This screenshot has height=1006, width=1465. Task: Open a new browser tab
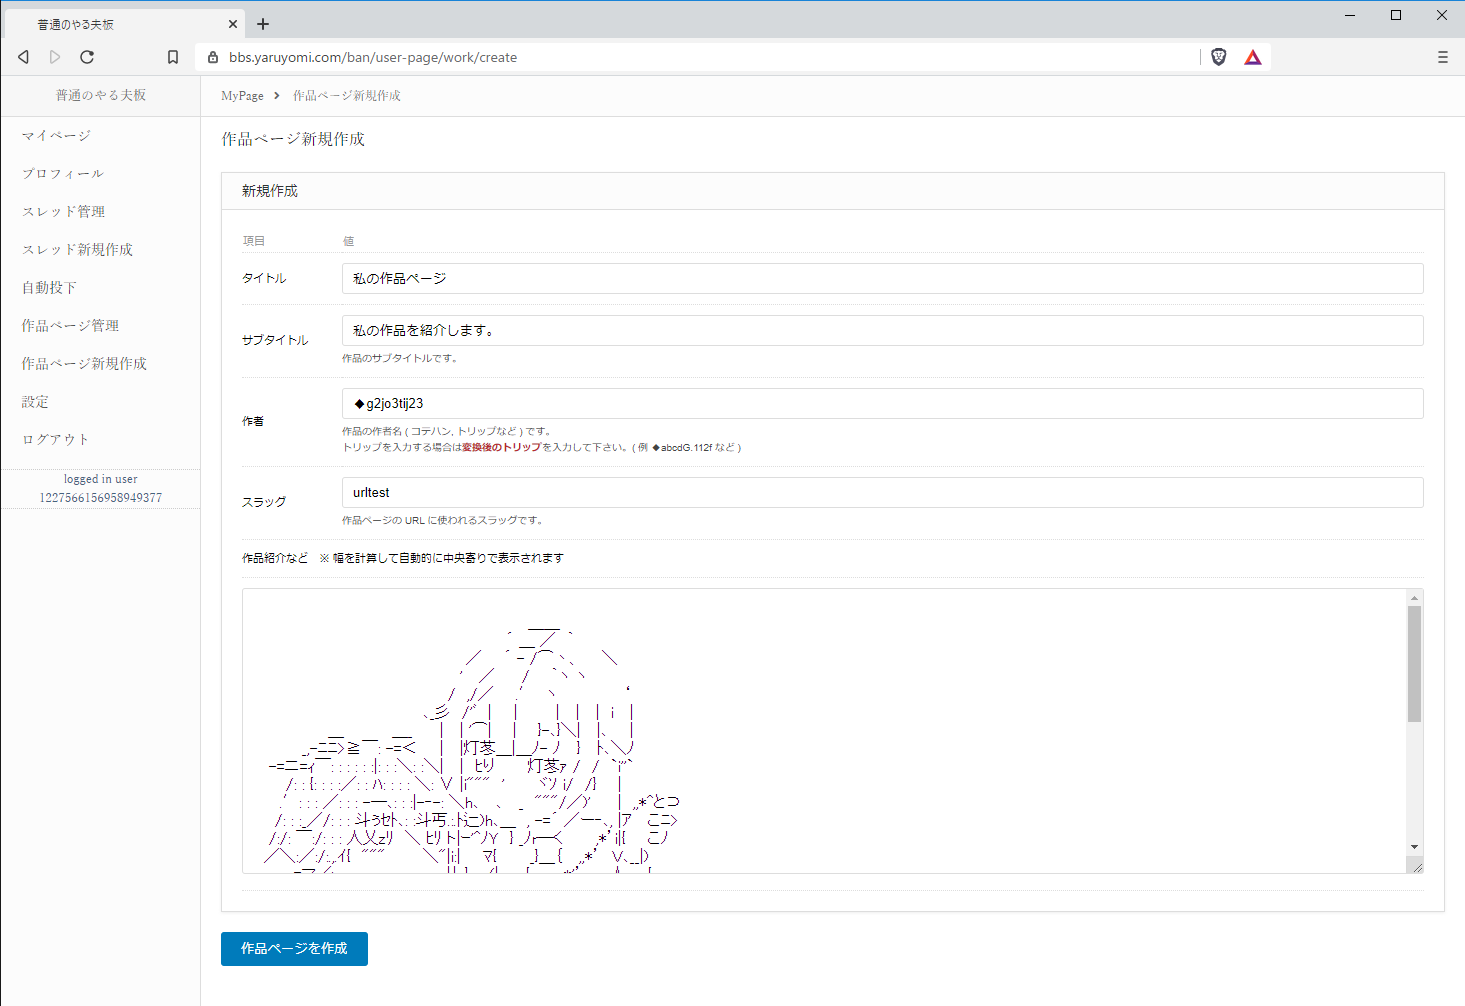pos(263,23)
